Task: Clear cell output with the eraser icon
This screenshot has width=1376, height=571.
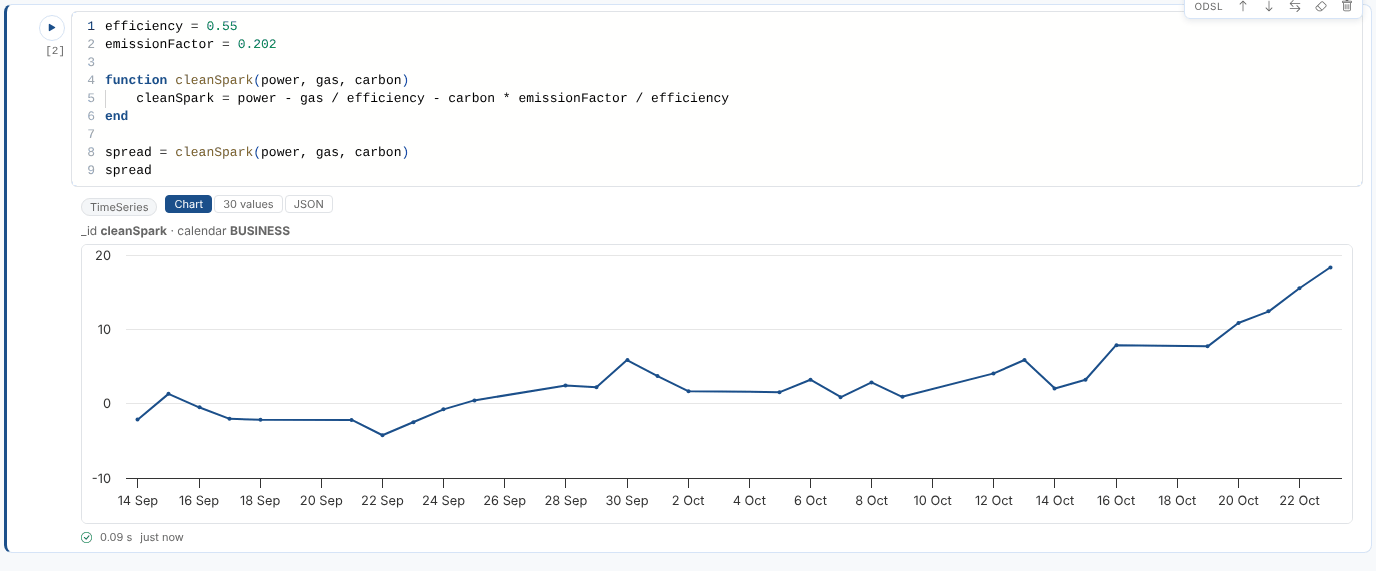Action: (1321, 6)
